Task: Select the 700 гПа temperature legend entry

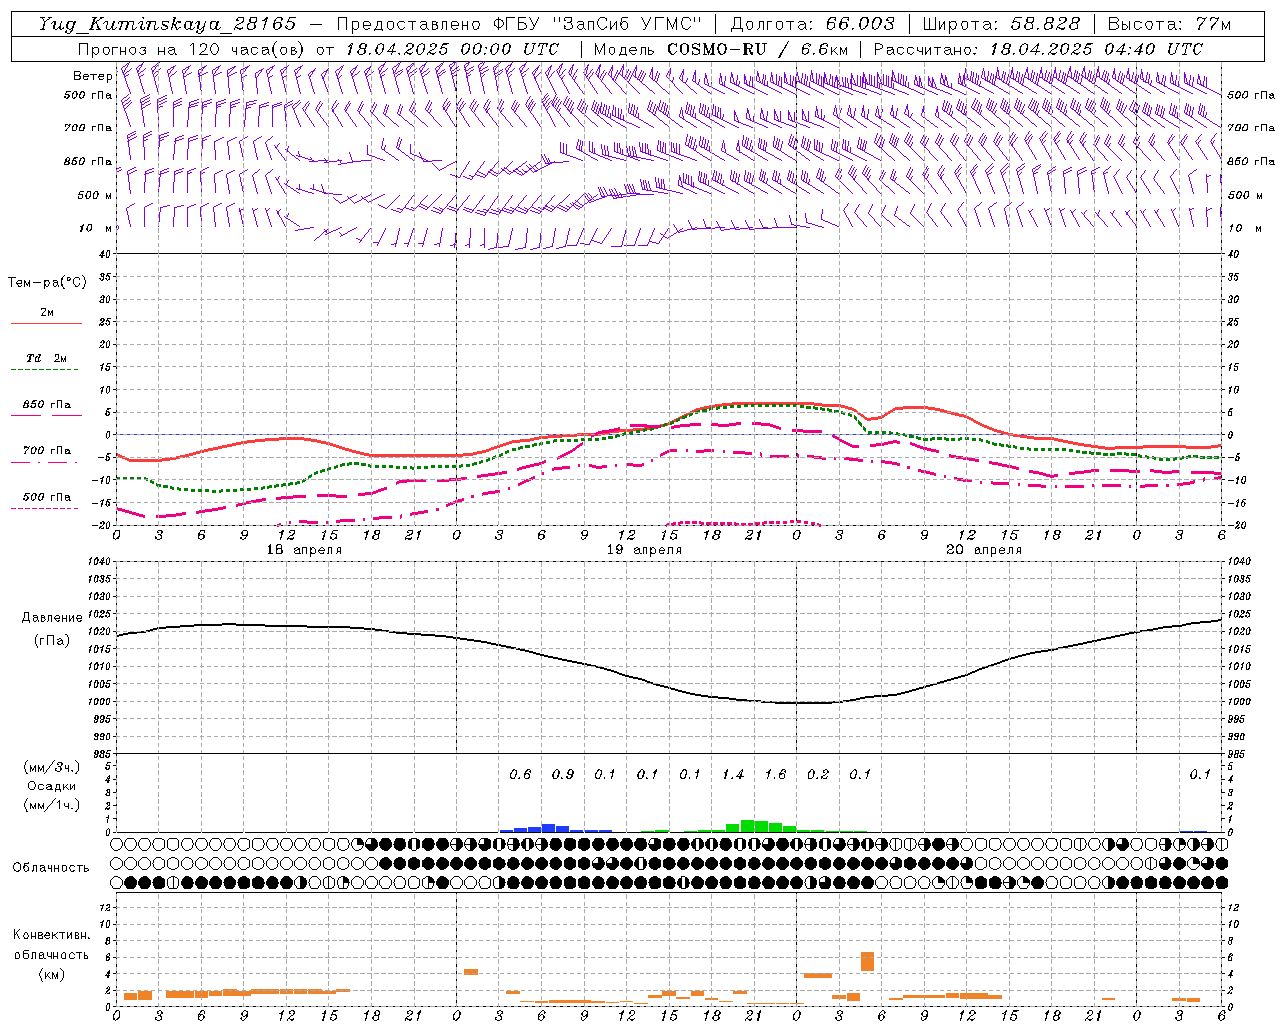Action: click(46, 451)
